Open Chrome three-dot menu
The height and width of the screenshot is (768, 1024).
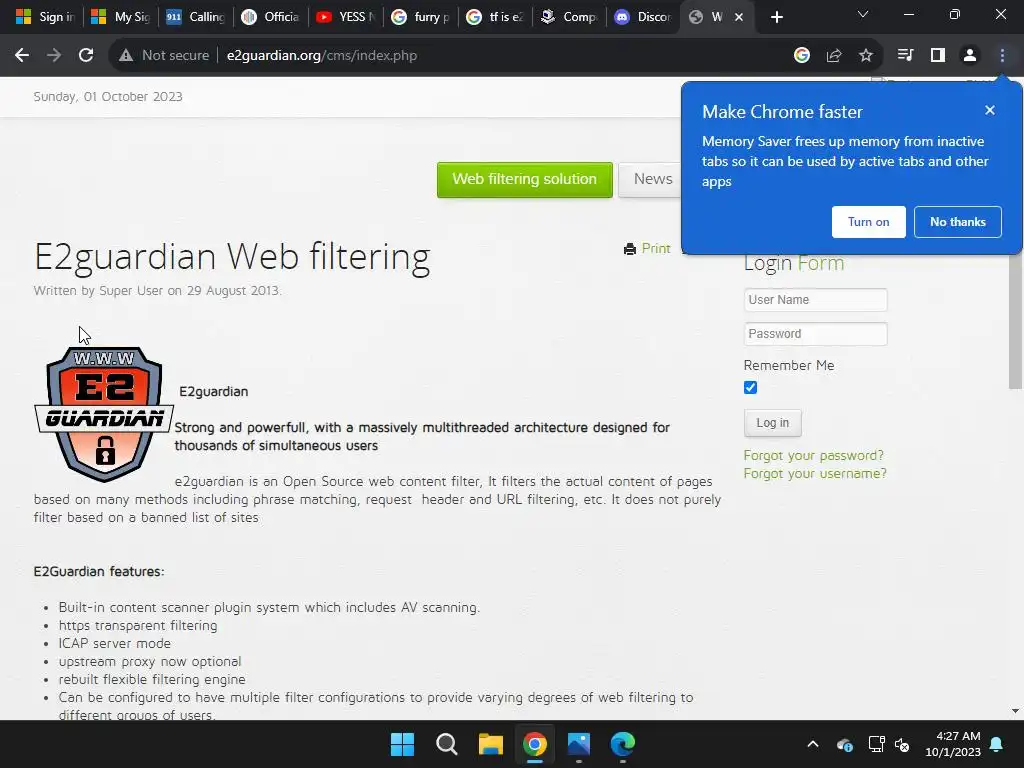pyautogui.click(x=1002, y=56)
